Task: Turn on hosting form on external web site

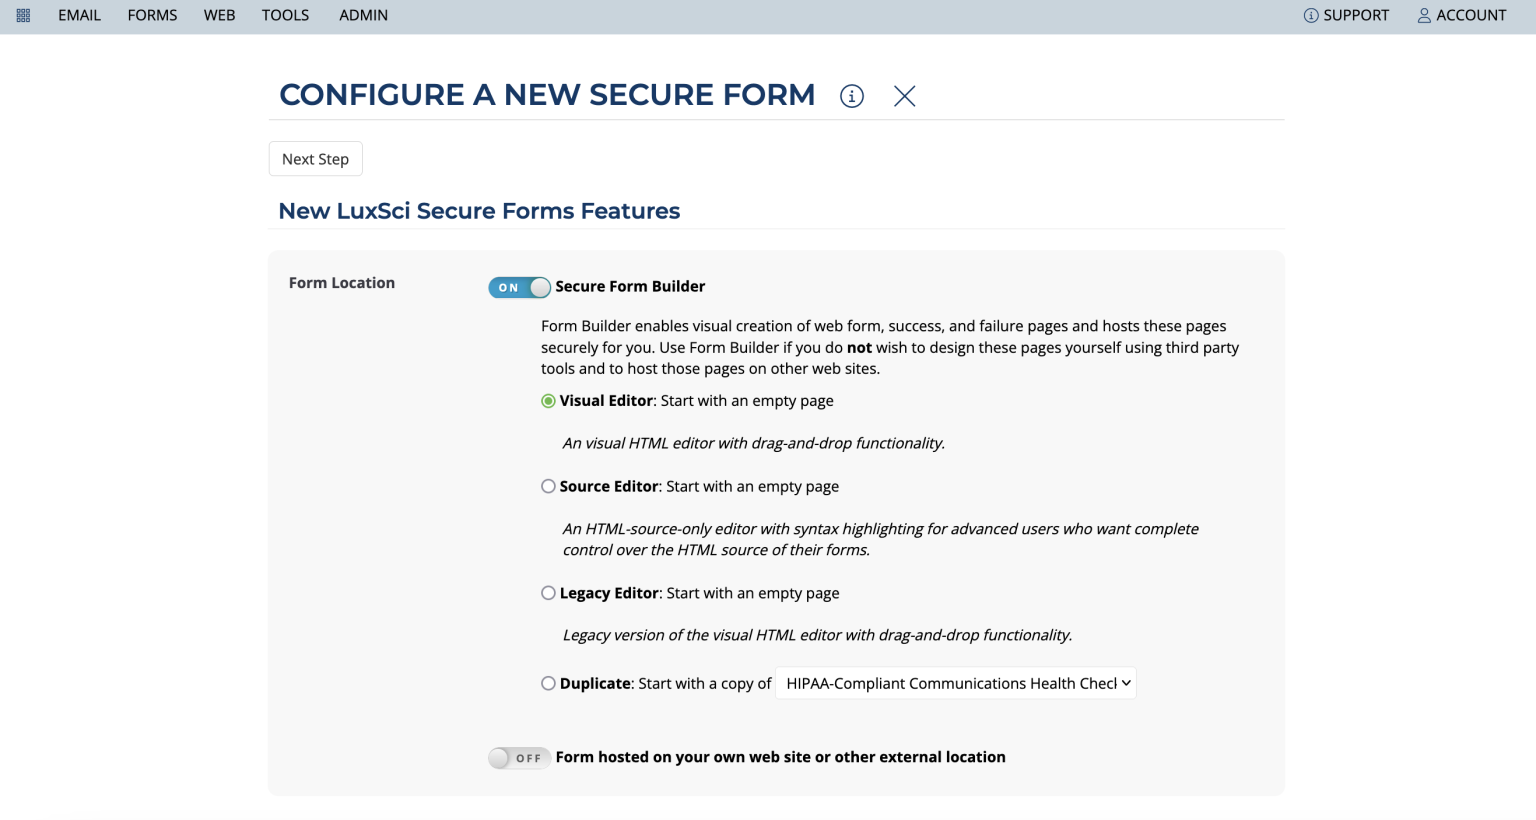Action: point(519,757)
